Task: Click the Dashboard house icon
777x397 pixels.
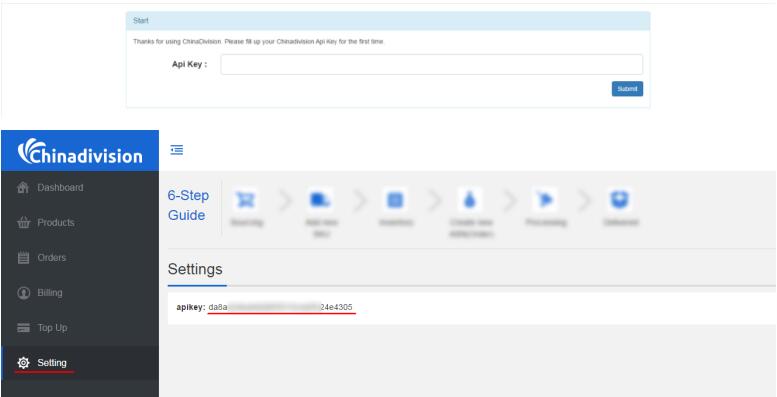Action: (23, 188)
